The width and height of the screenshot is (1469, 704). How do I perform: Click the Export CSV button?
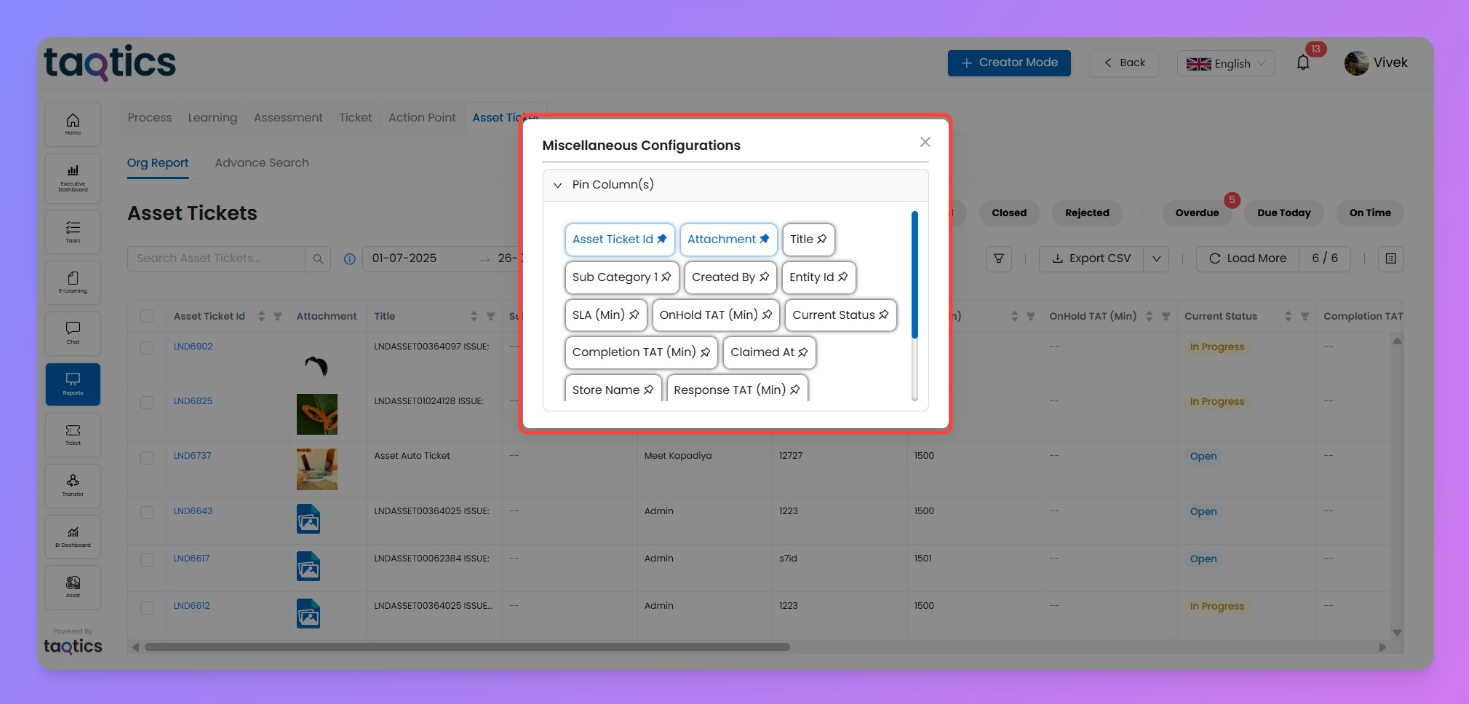(x=1091, y=258)
